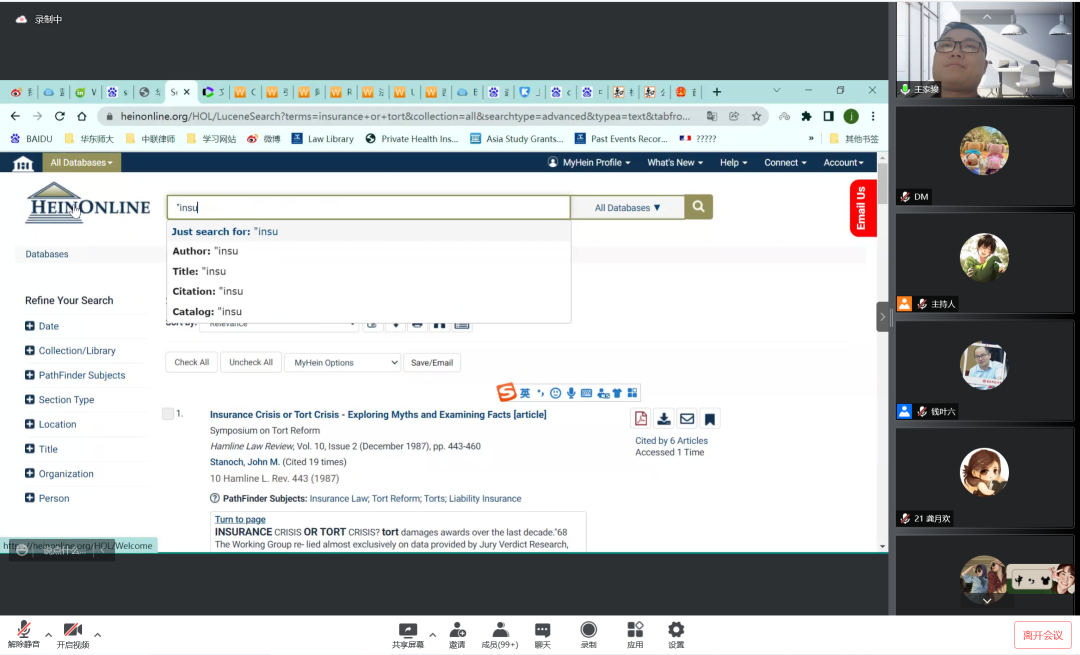The width and height of the screenshot is (1080, 655).
Task: Click the Sogou microphone voice input icon
Action: (x=571, y=393)
